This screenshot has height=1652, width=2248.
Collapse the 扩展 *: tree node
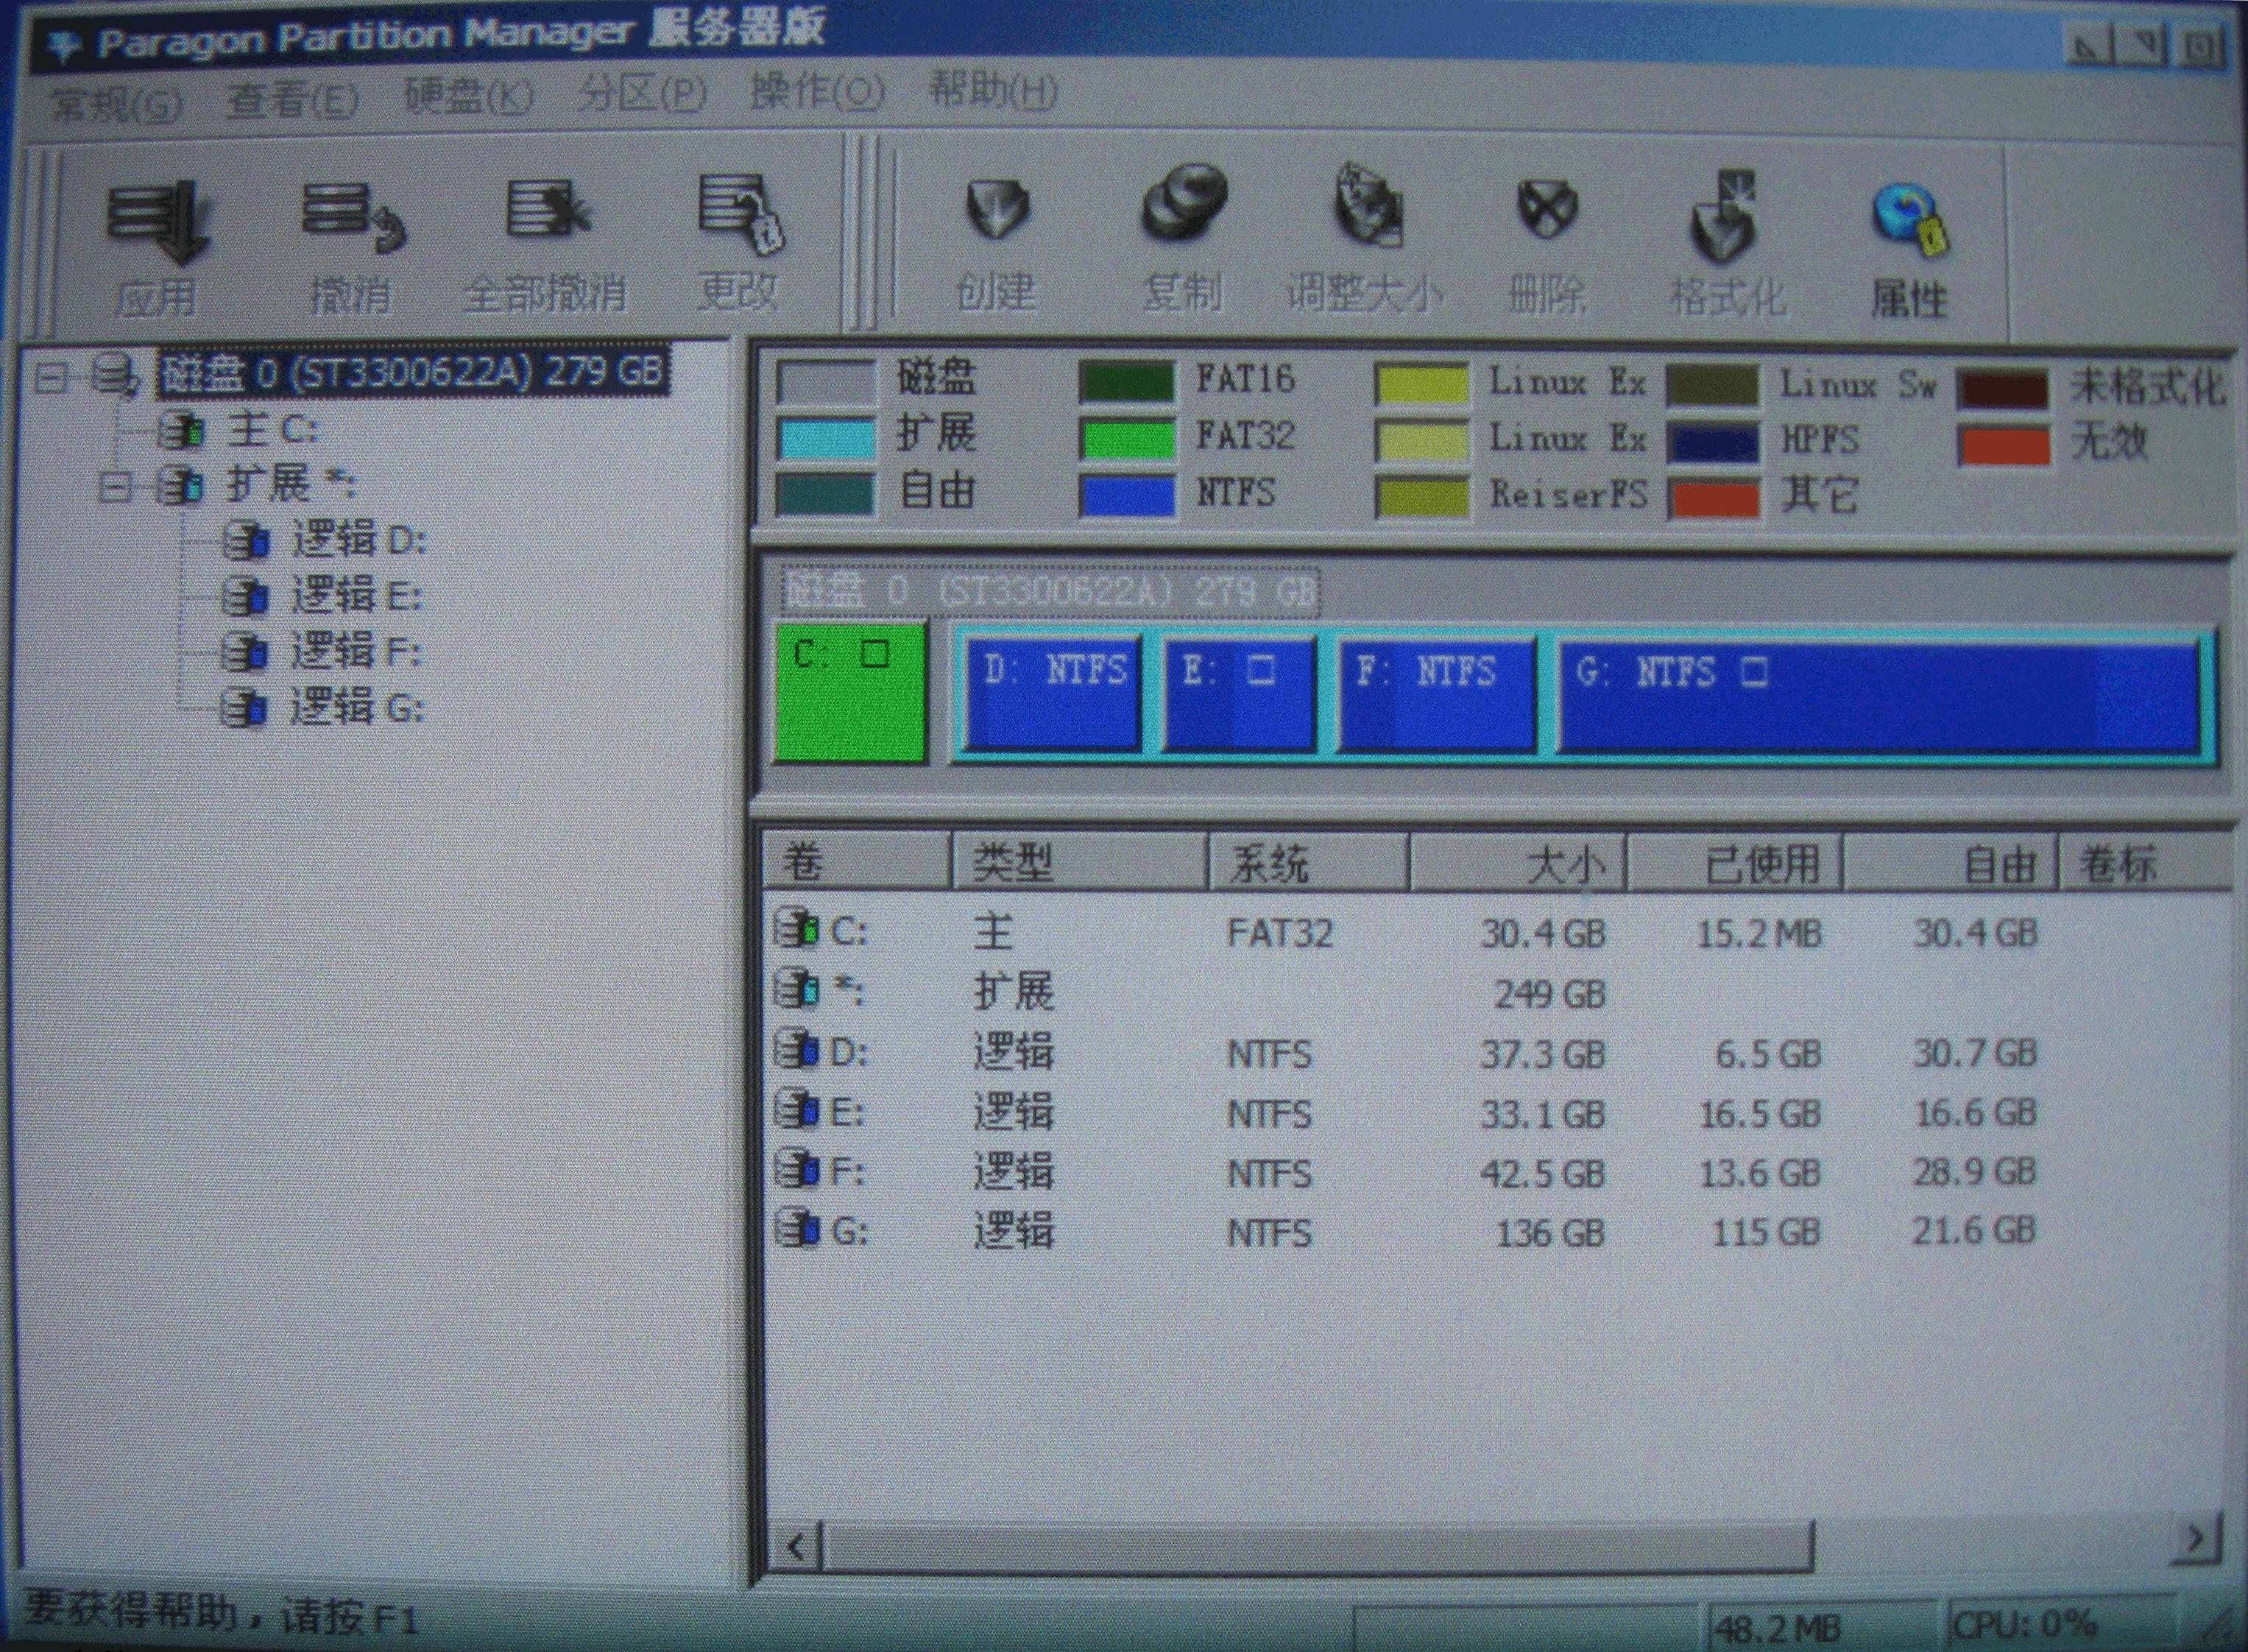(x=115, y=488)
